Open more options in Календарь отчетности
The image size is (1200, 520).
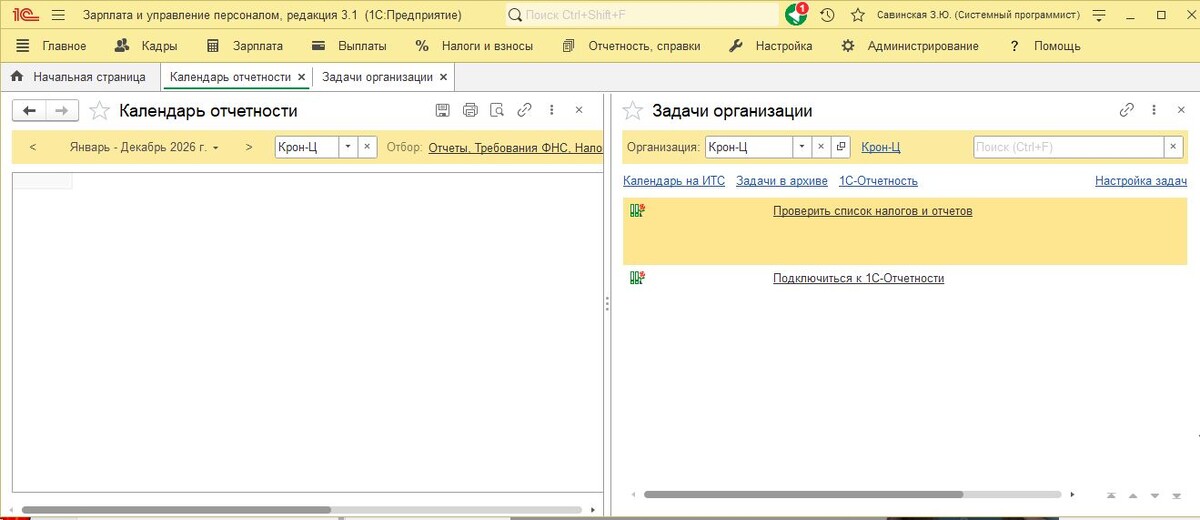551,111
